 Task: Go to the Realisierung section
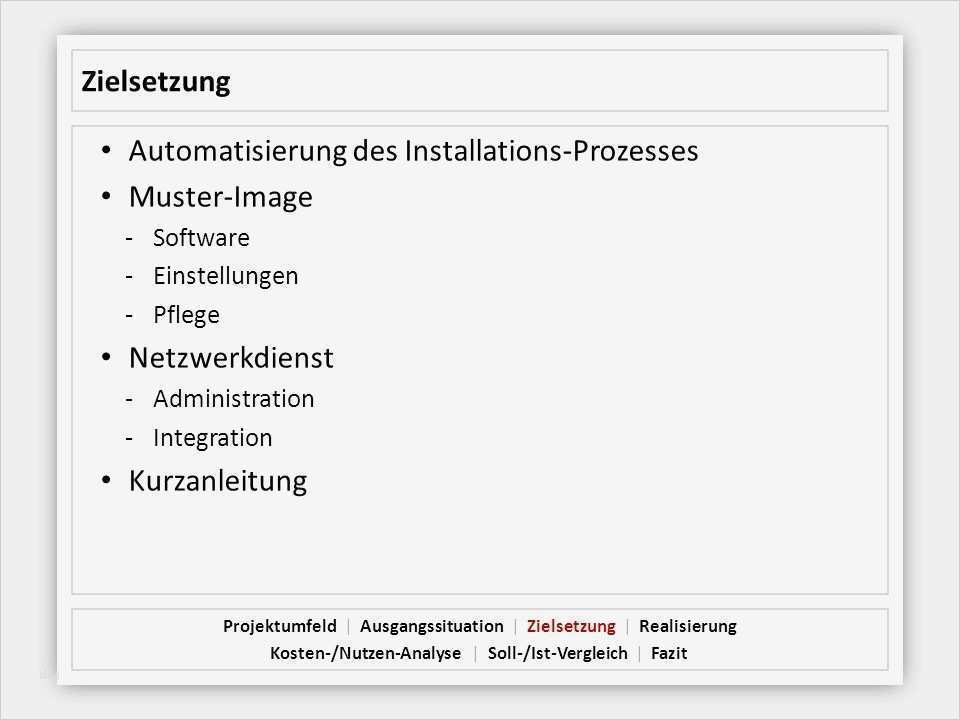click(x=688, y=627)
